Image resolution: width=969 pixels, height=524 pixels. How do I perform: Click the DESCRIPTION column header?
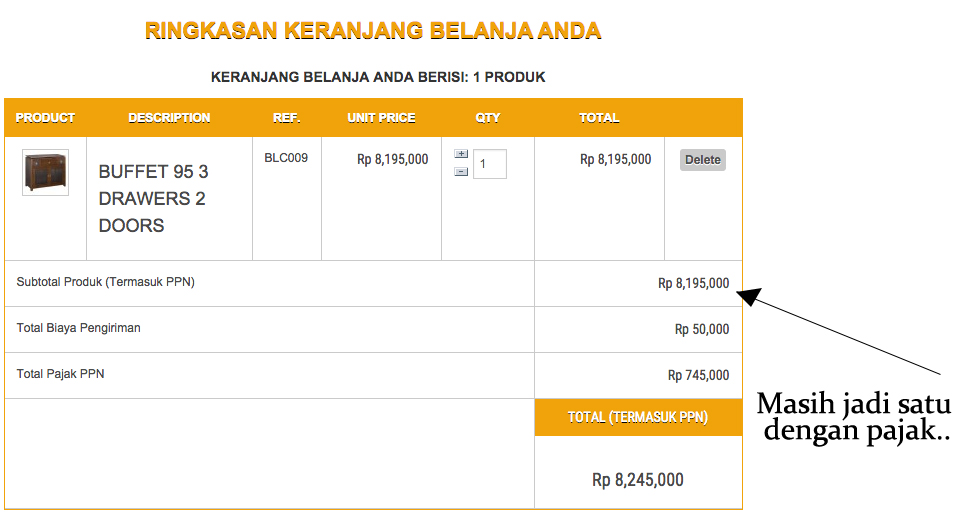(x=169, y=118)
